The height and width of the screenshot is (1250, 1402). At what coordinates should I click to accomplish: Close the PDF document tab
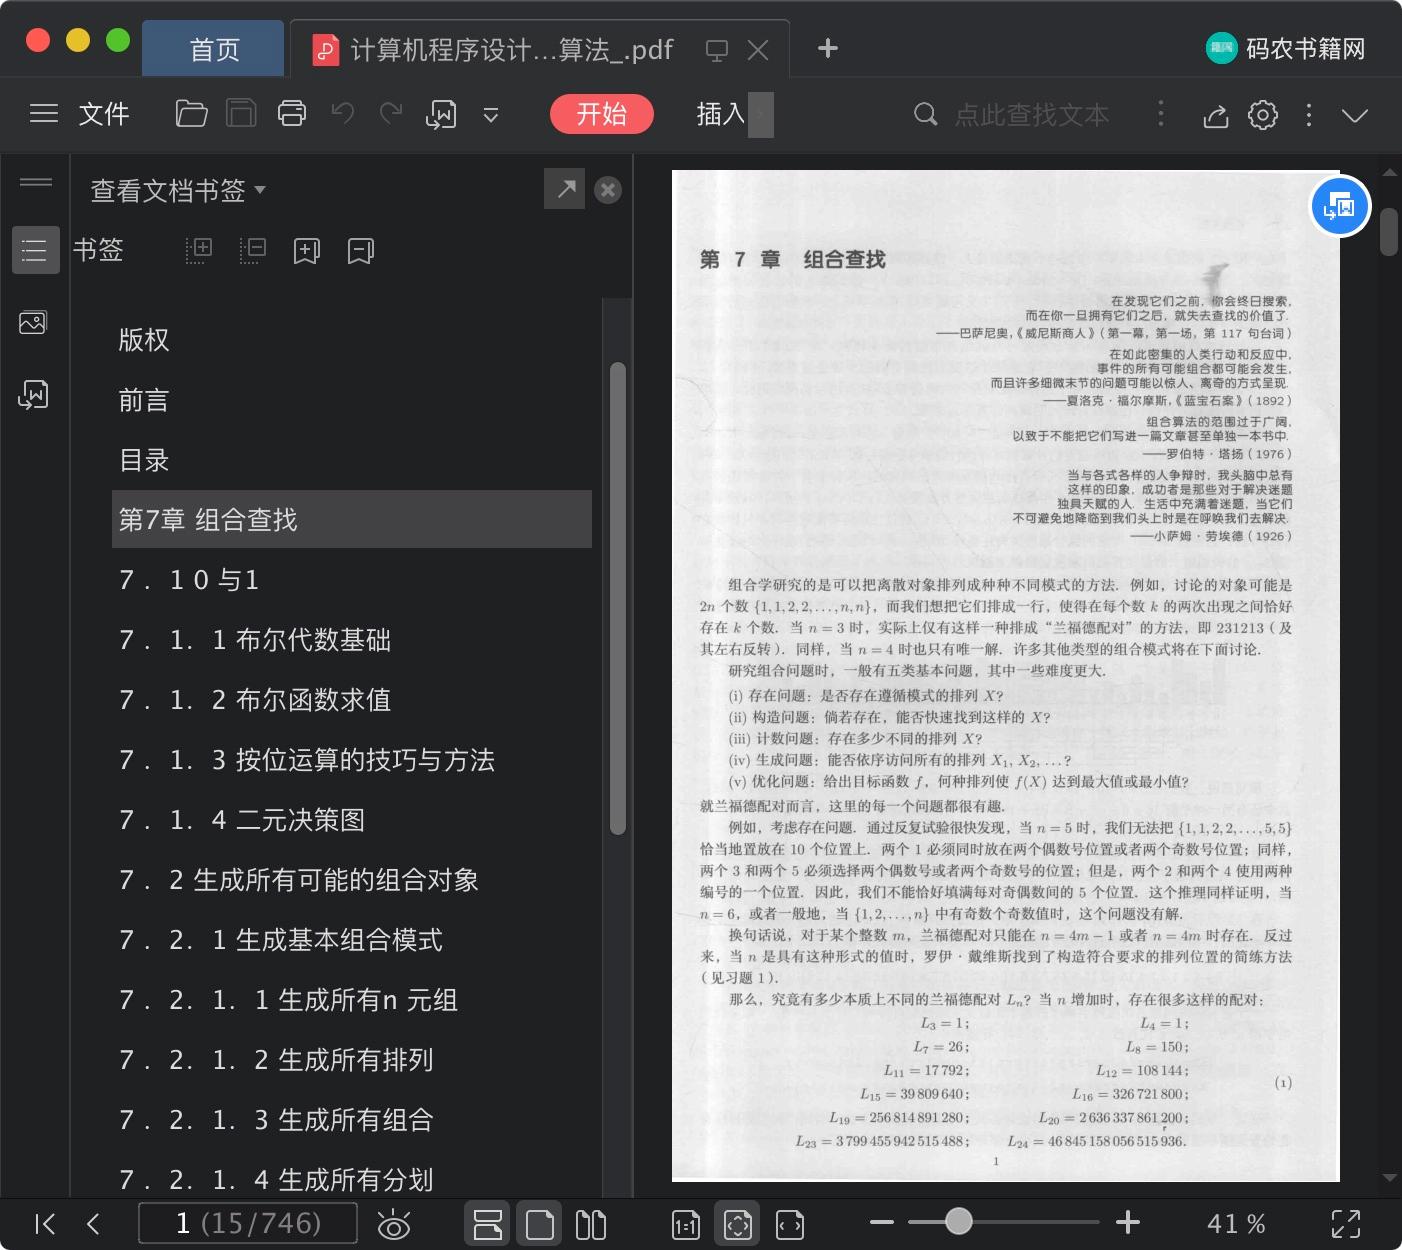click(x=758, y=50)
